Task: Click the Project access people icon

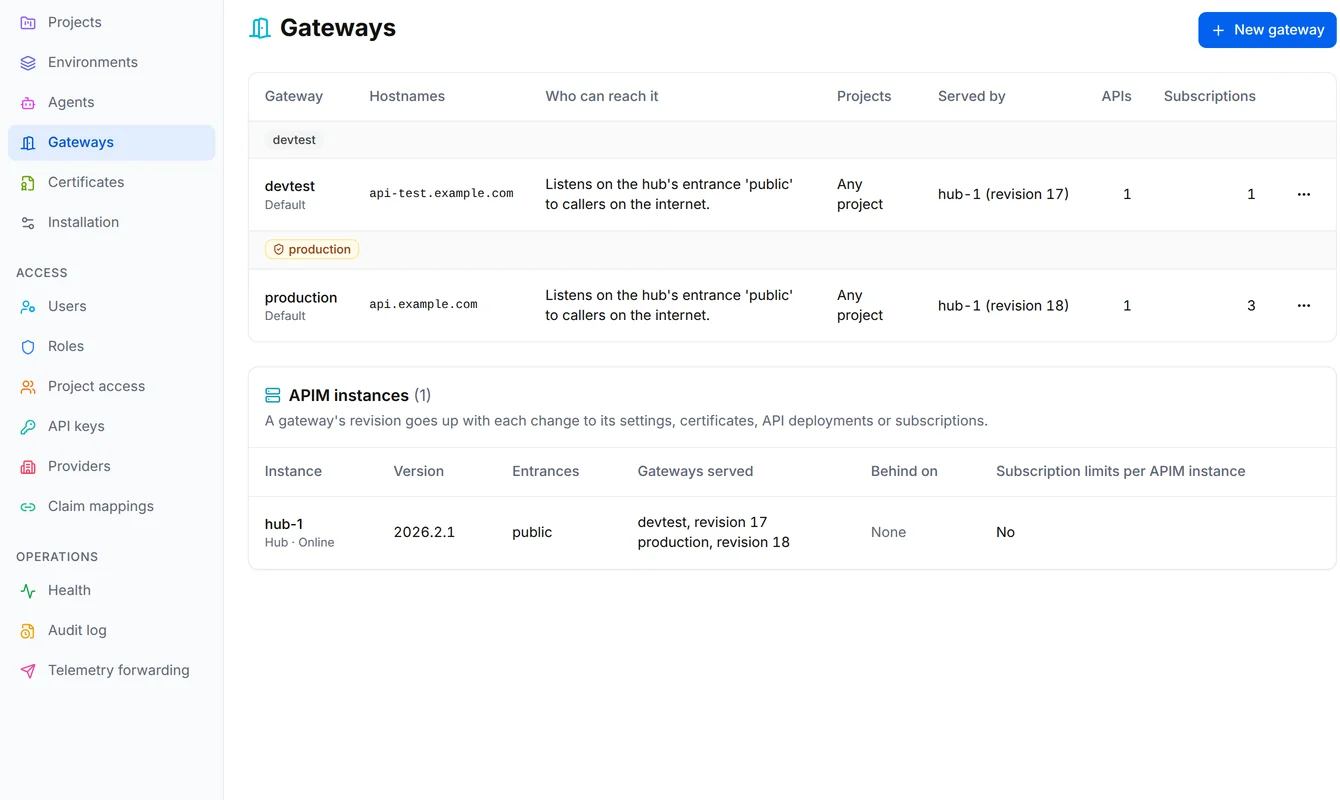Action: [x=28, y=386]
